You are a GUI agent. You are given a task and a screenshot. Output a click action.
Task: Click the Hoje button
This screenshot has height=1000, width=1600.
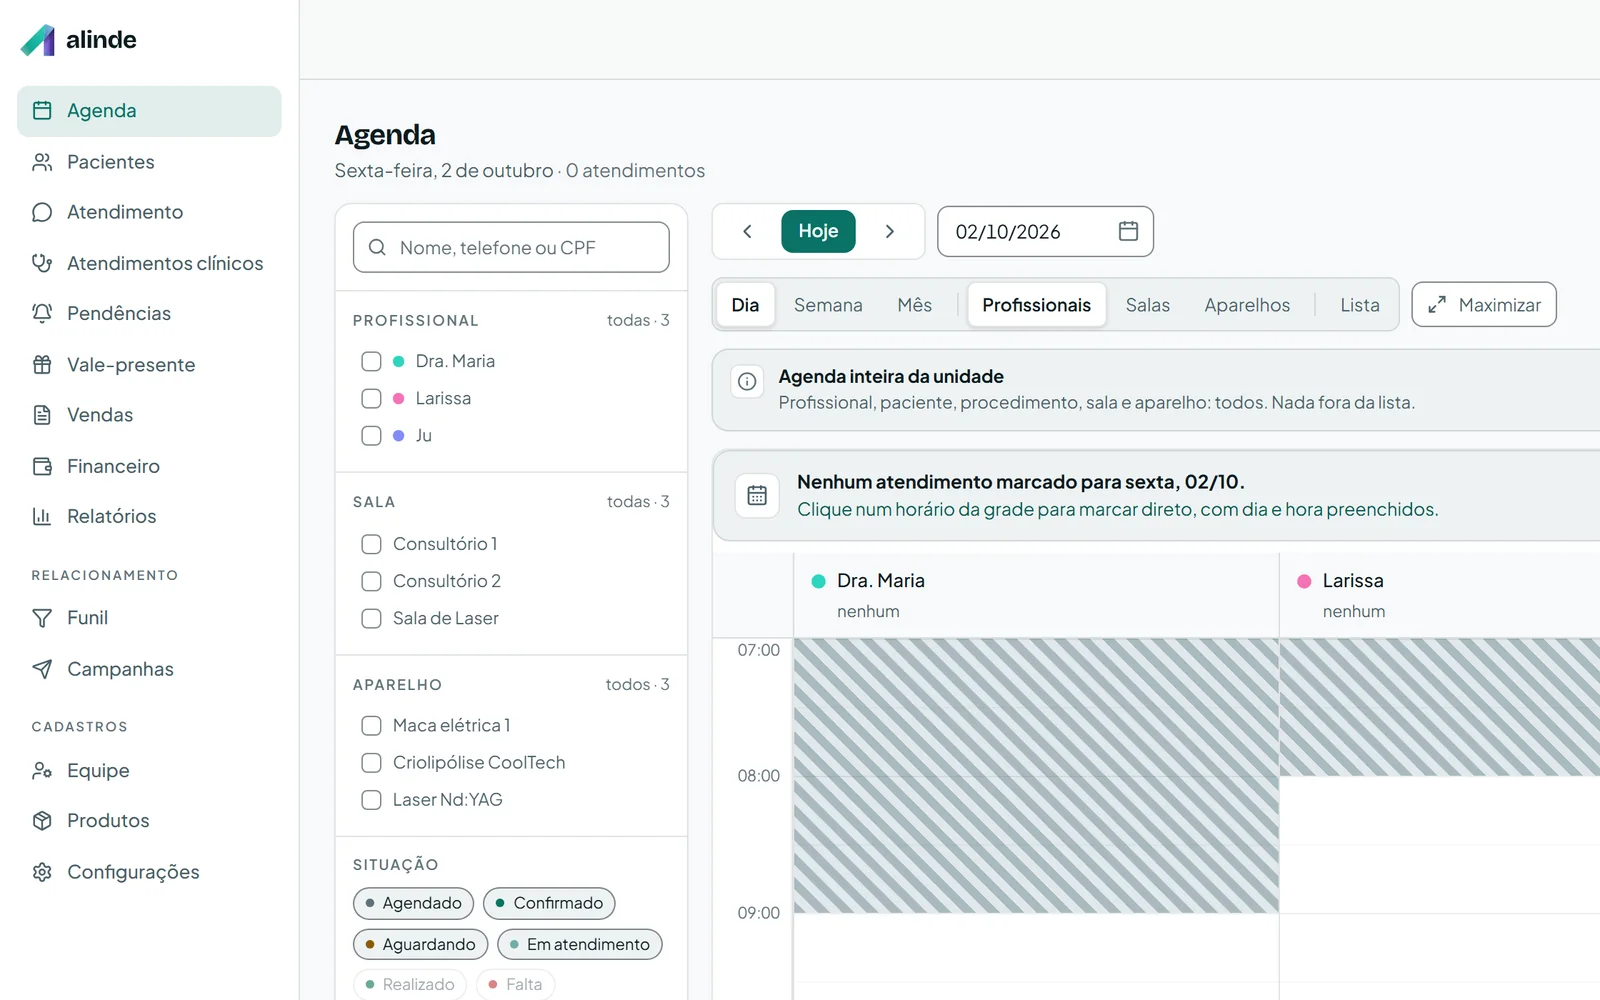(818, 231)
